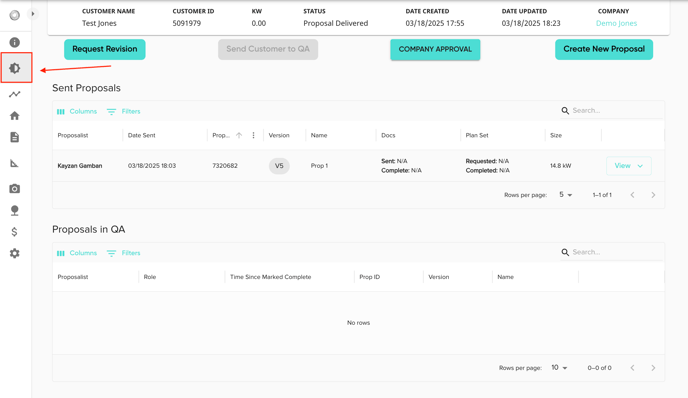The height and width of the screenshot is (398, 688).
Task: Click Name header in QA table
Action: pyautogui.click(x=505, y=277)
